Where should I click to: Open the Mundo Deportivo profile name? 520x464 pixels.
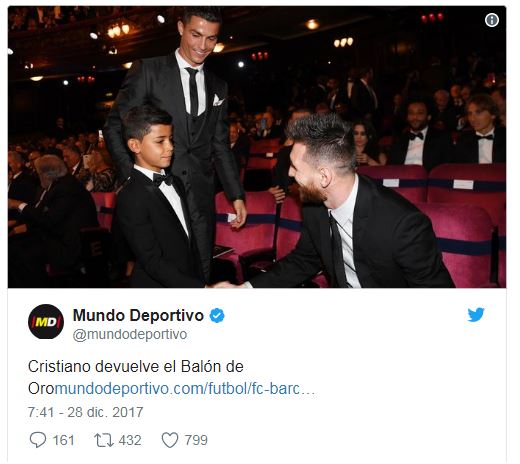[x=138, y=315]
